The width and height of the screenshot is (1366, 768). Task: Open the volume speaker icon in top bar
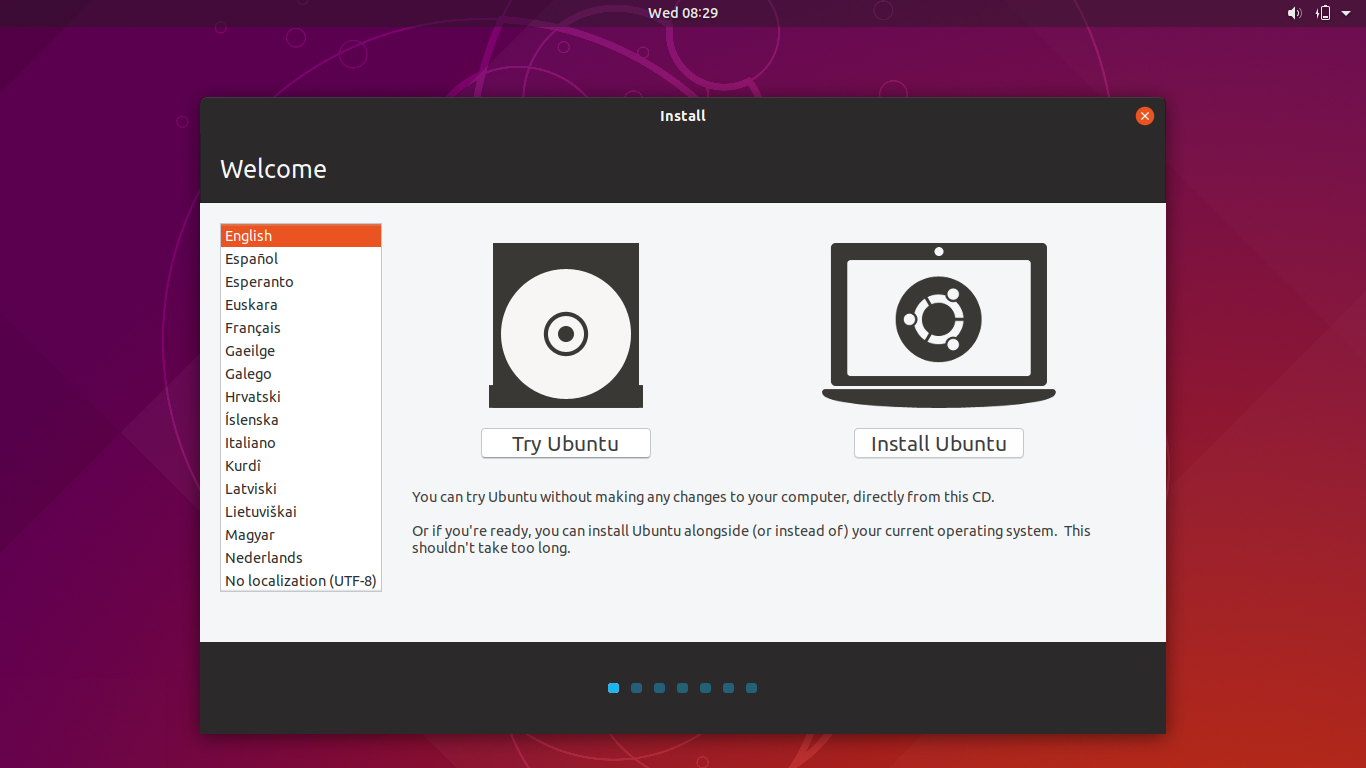[x=1294, y=13]
